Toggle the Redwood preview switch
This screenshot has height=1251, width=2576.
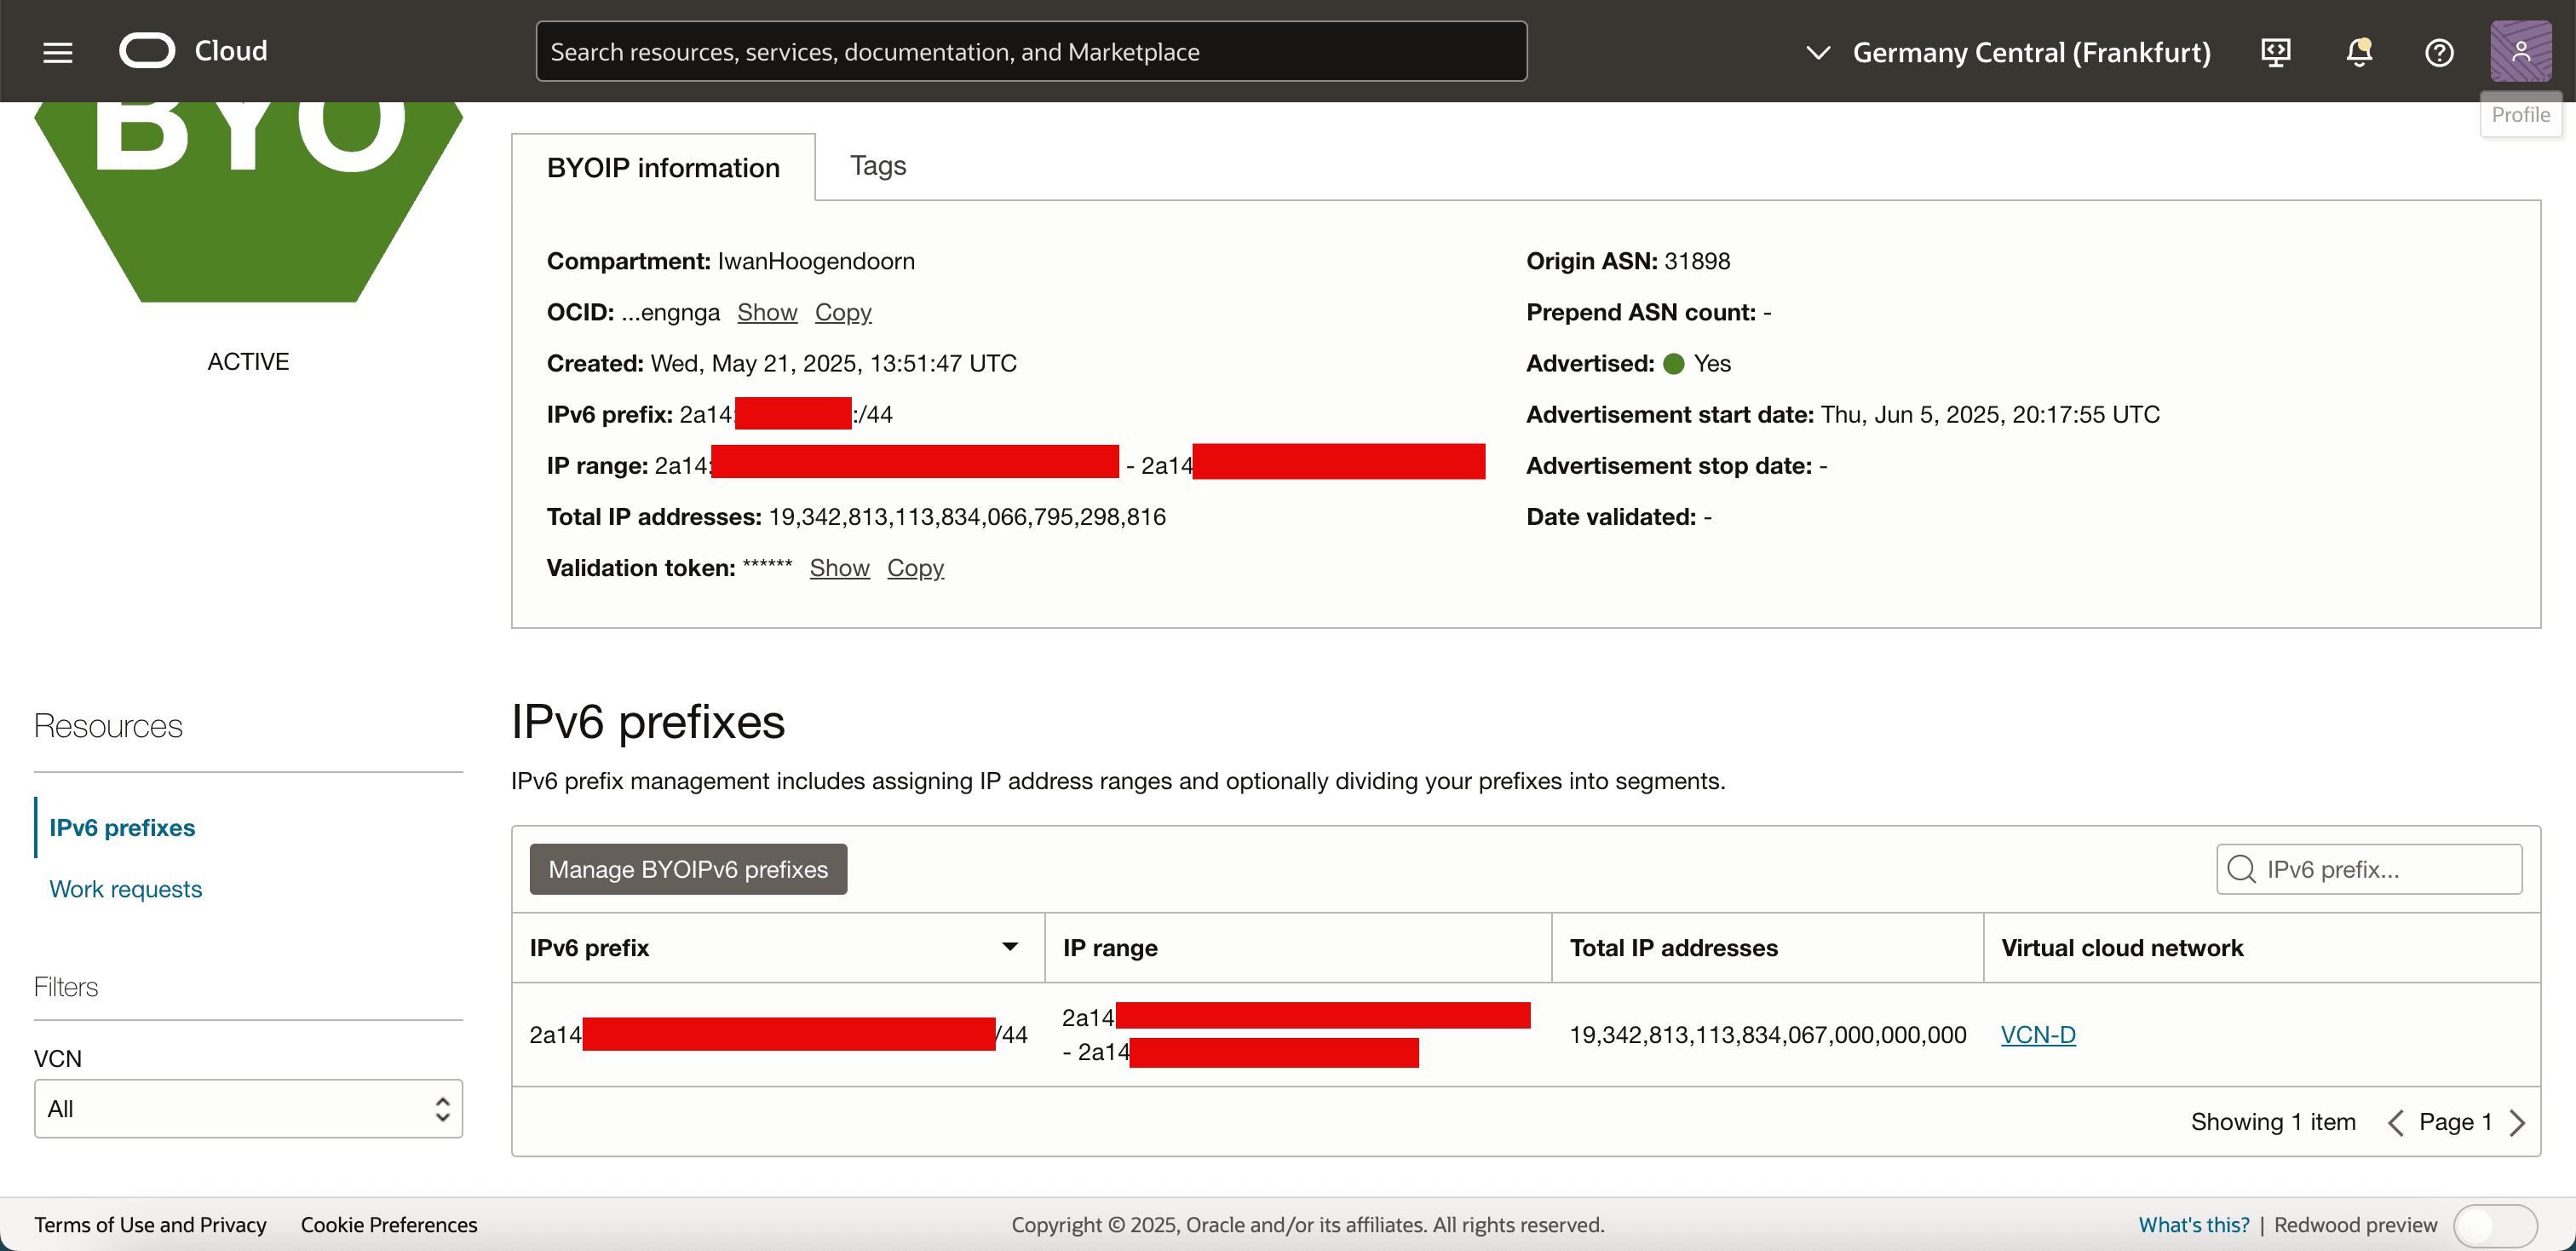click(x=2494, y=1225)
